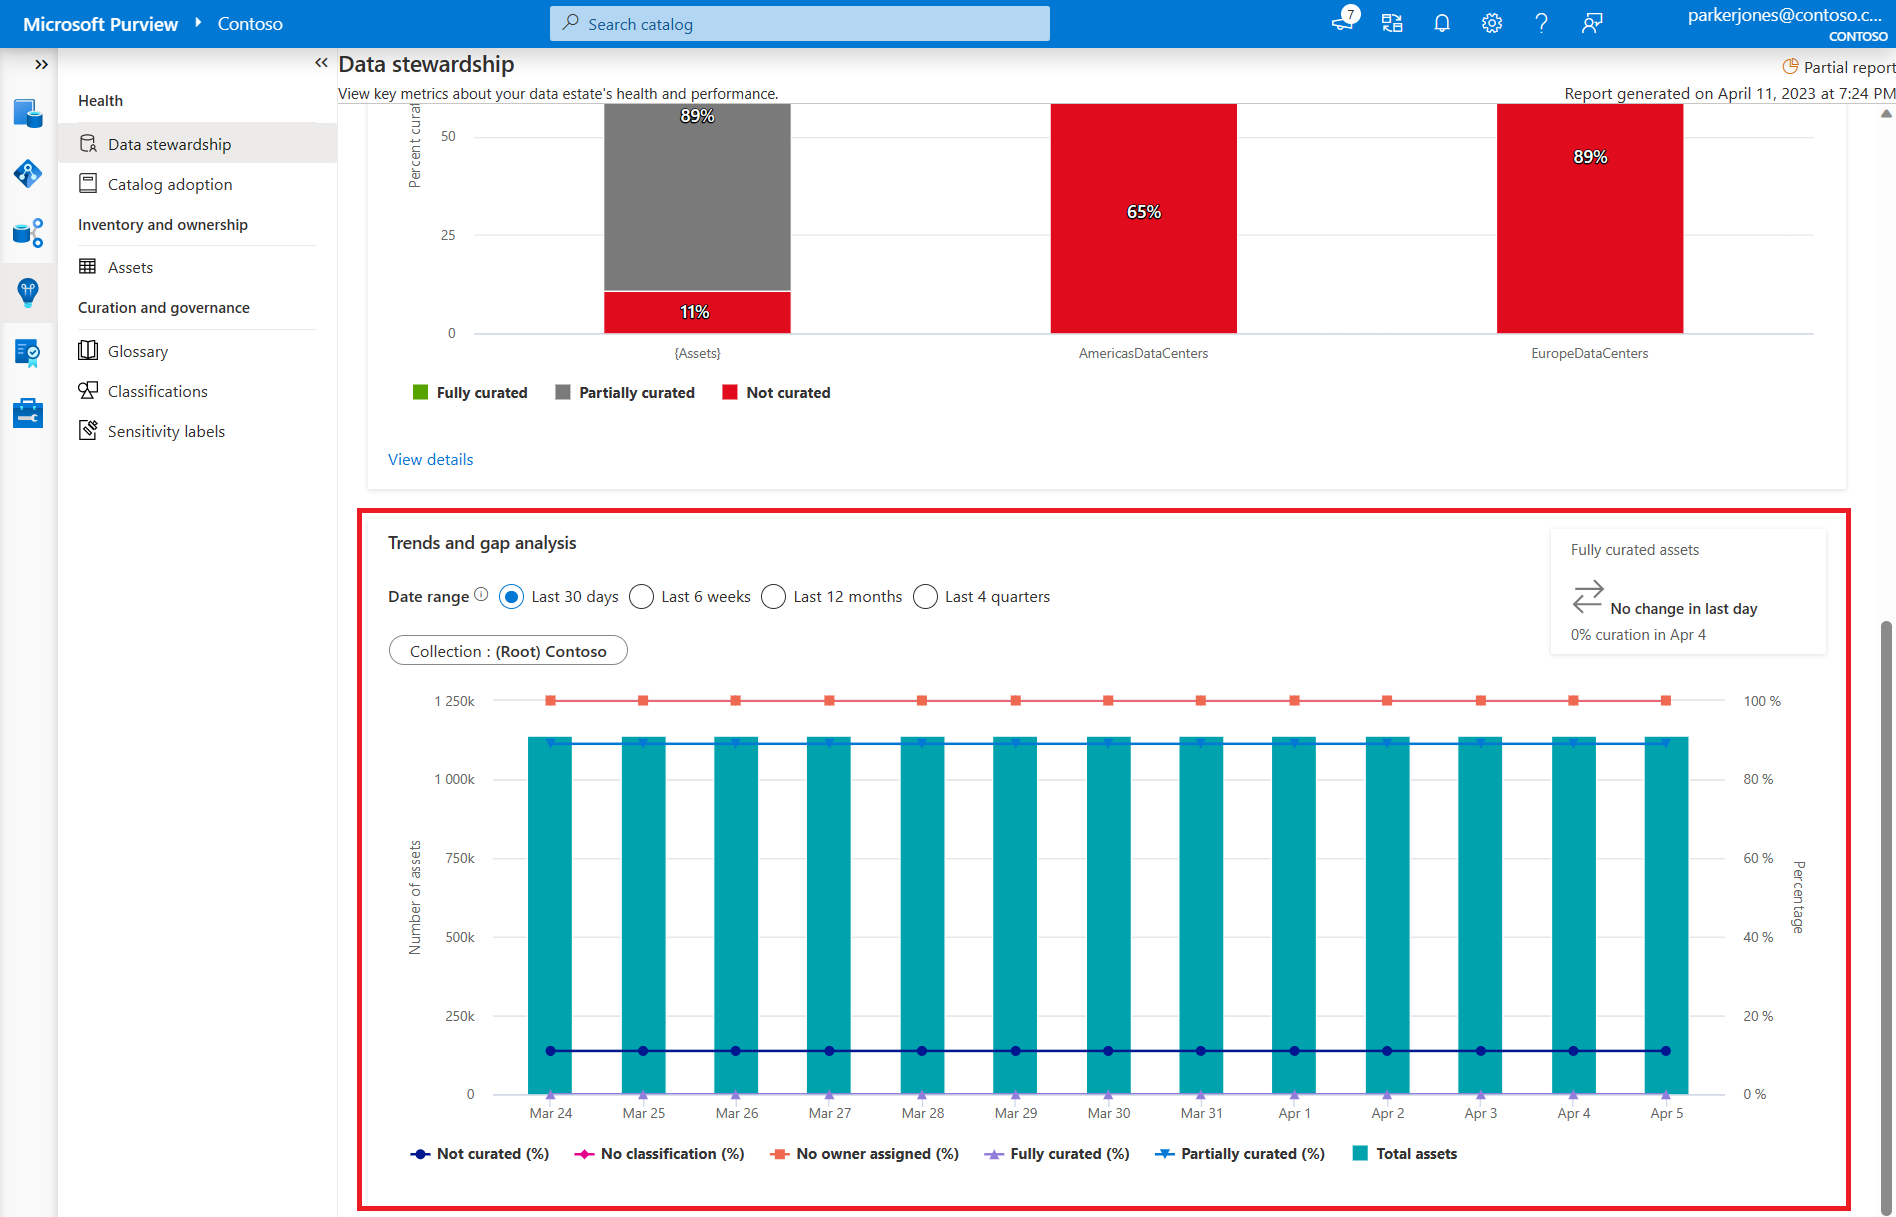Go to the Glossary menu item
The height and width of the screenshot is (1217, 1896).
137,351
